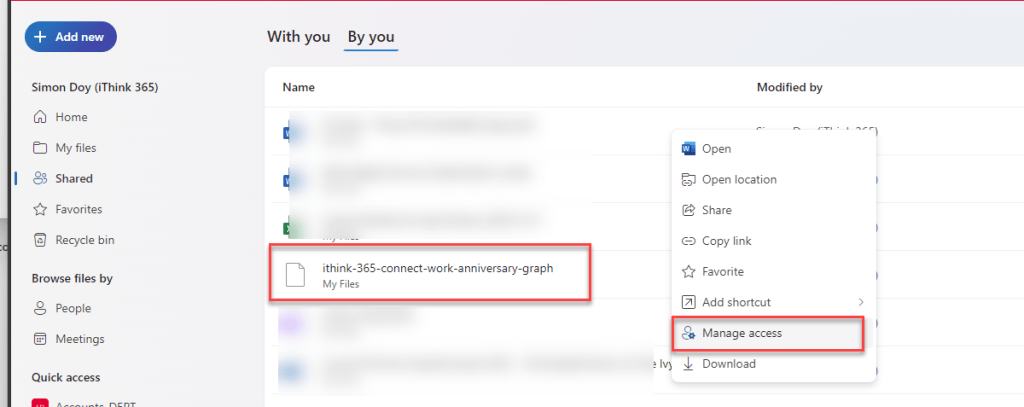Image resolution: width=1024 pixels, height=407 pixels.
Task: Select Manage access from context menu
Action: point(741,333)
